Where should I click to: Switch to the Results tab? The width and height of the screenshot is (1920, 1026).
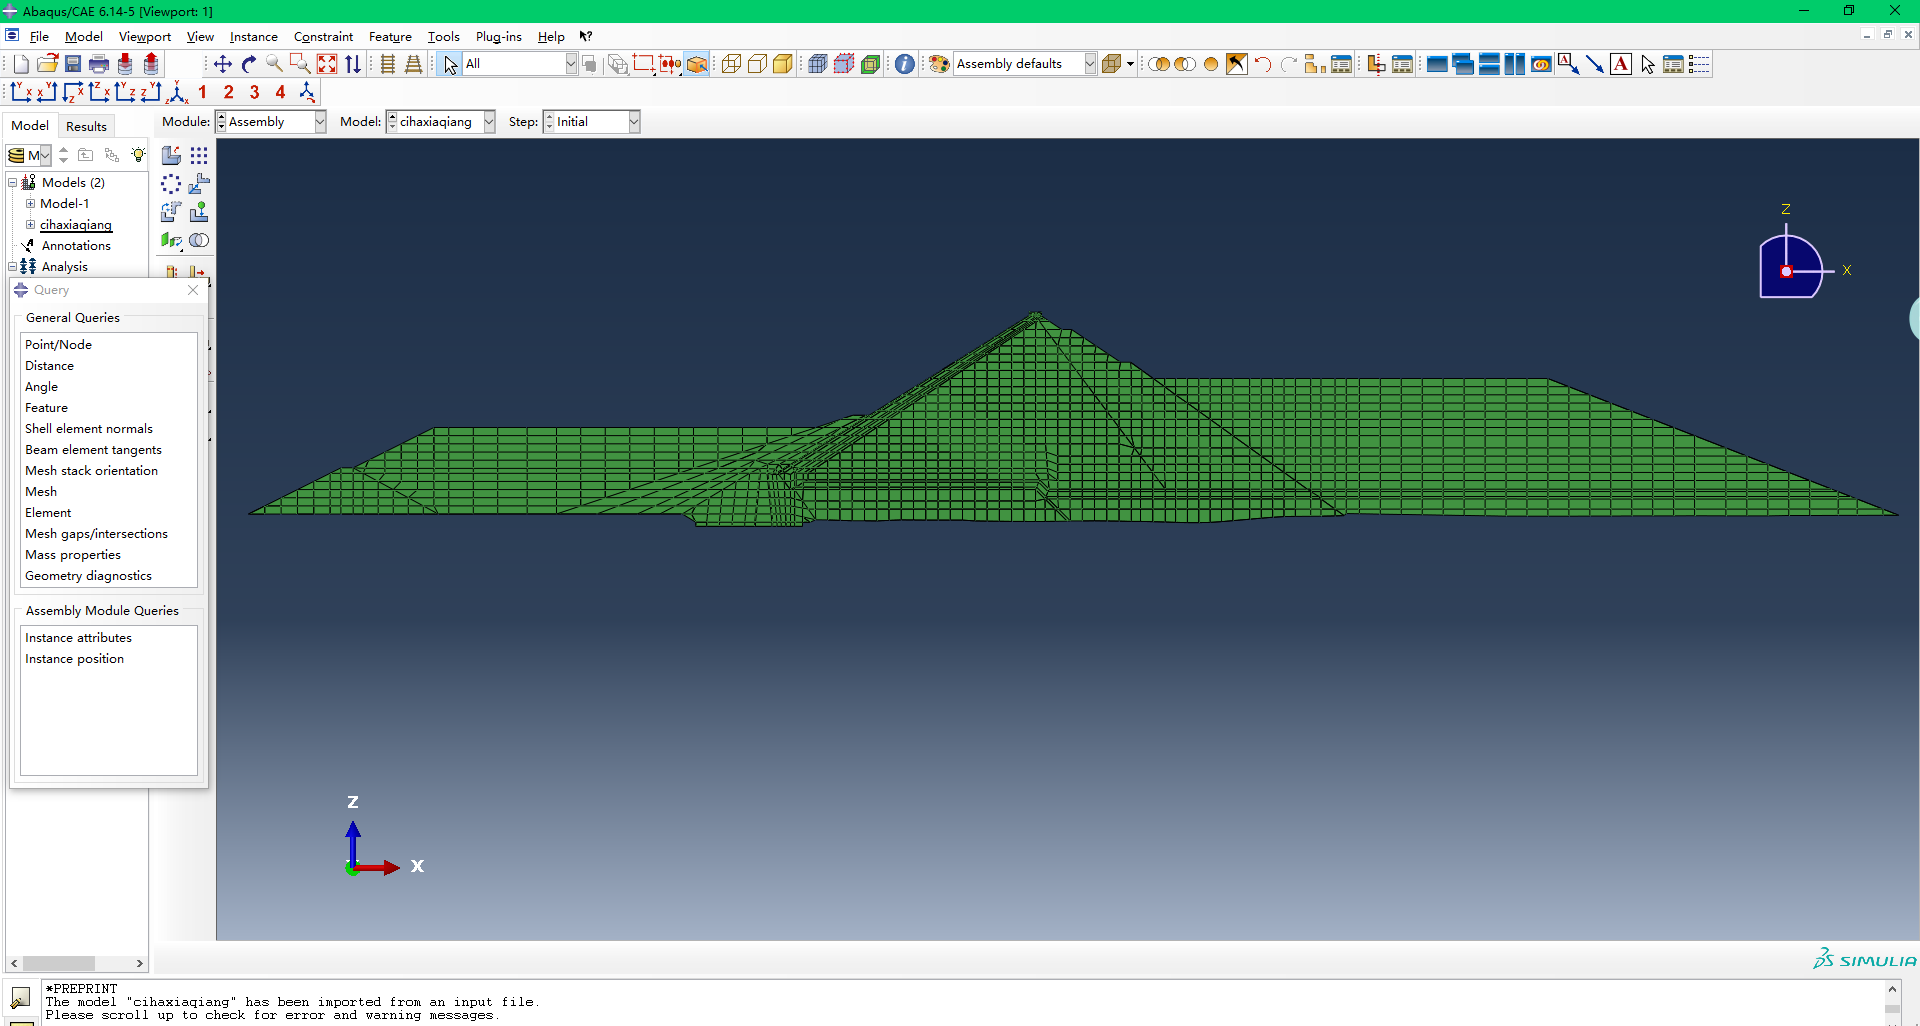(x=86, y=126)
